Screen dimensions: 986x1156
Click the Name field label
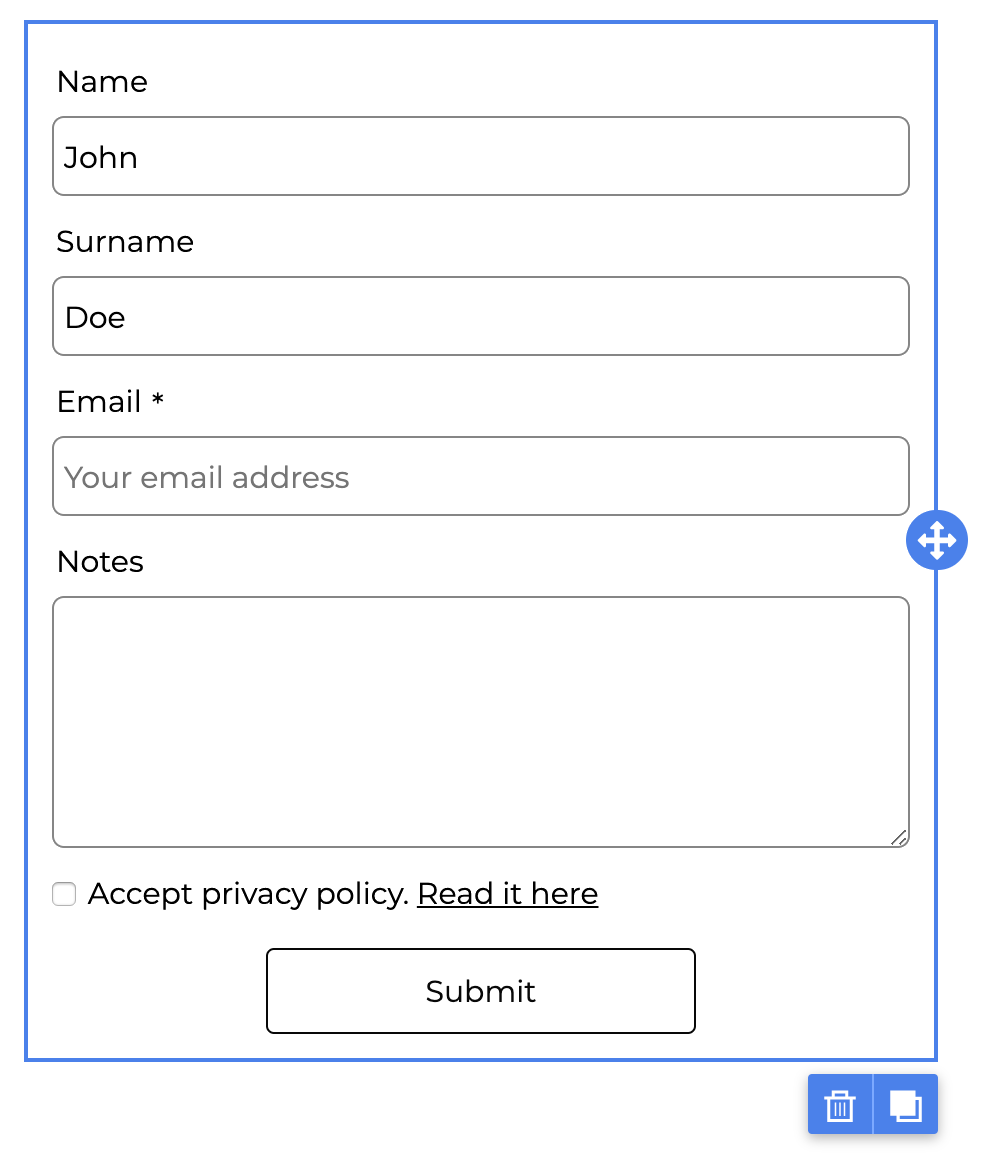(102, 82)
